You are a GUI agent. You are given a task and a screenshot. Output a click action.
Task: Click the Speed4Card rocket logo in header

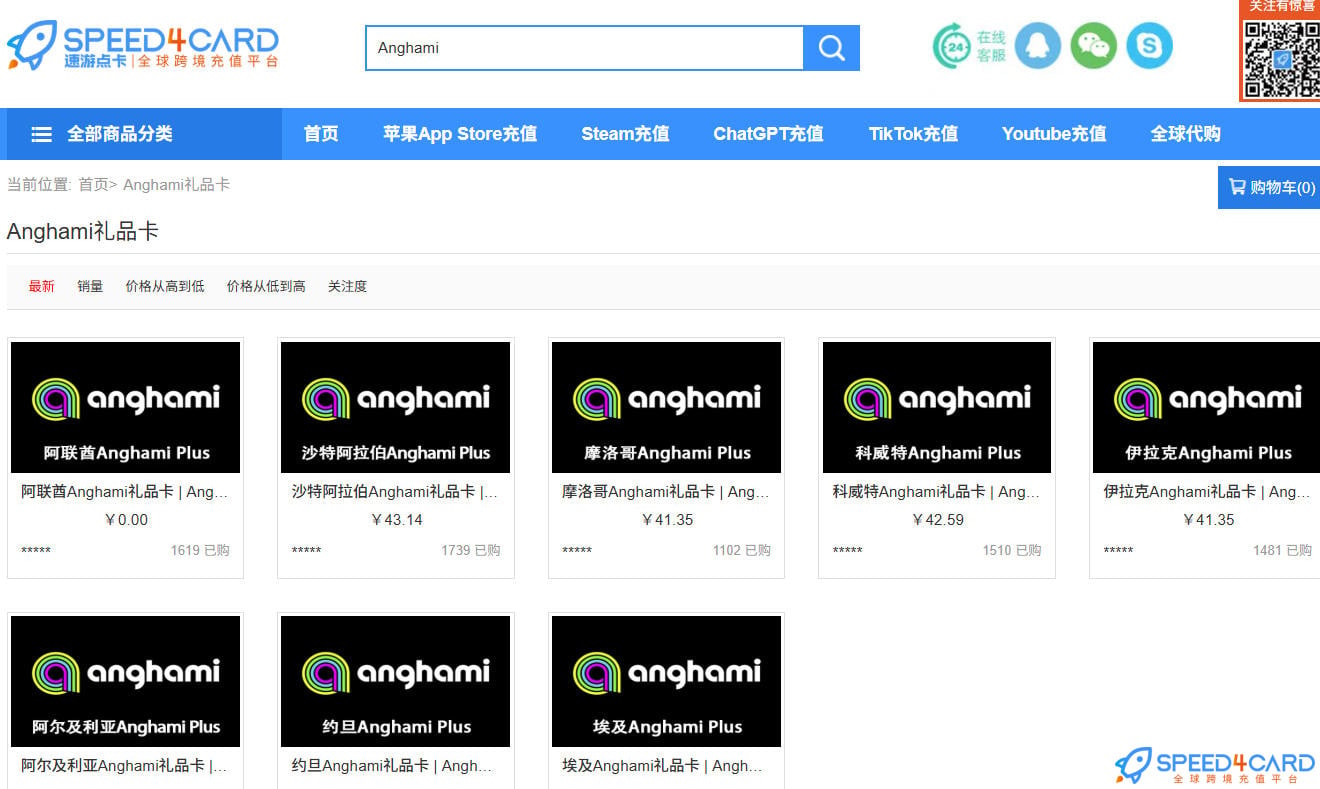pos(143,46)
